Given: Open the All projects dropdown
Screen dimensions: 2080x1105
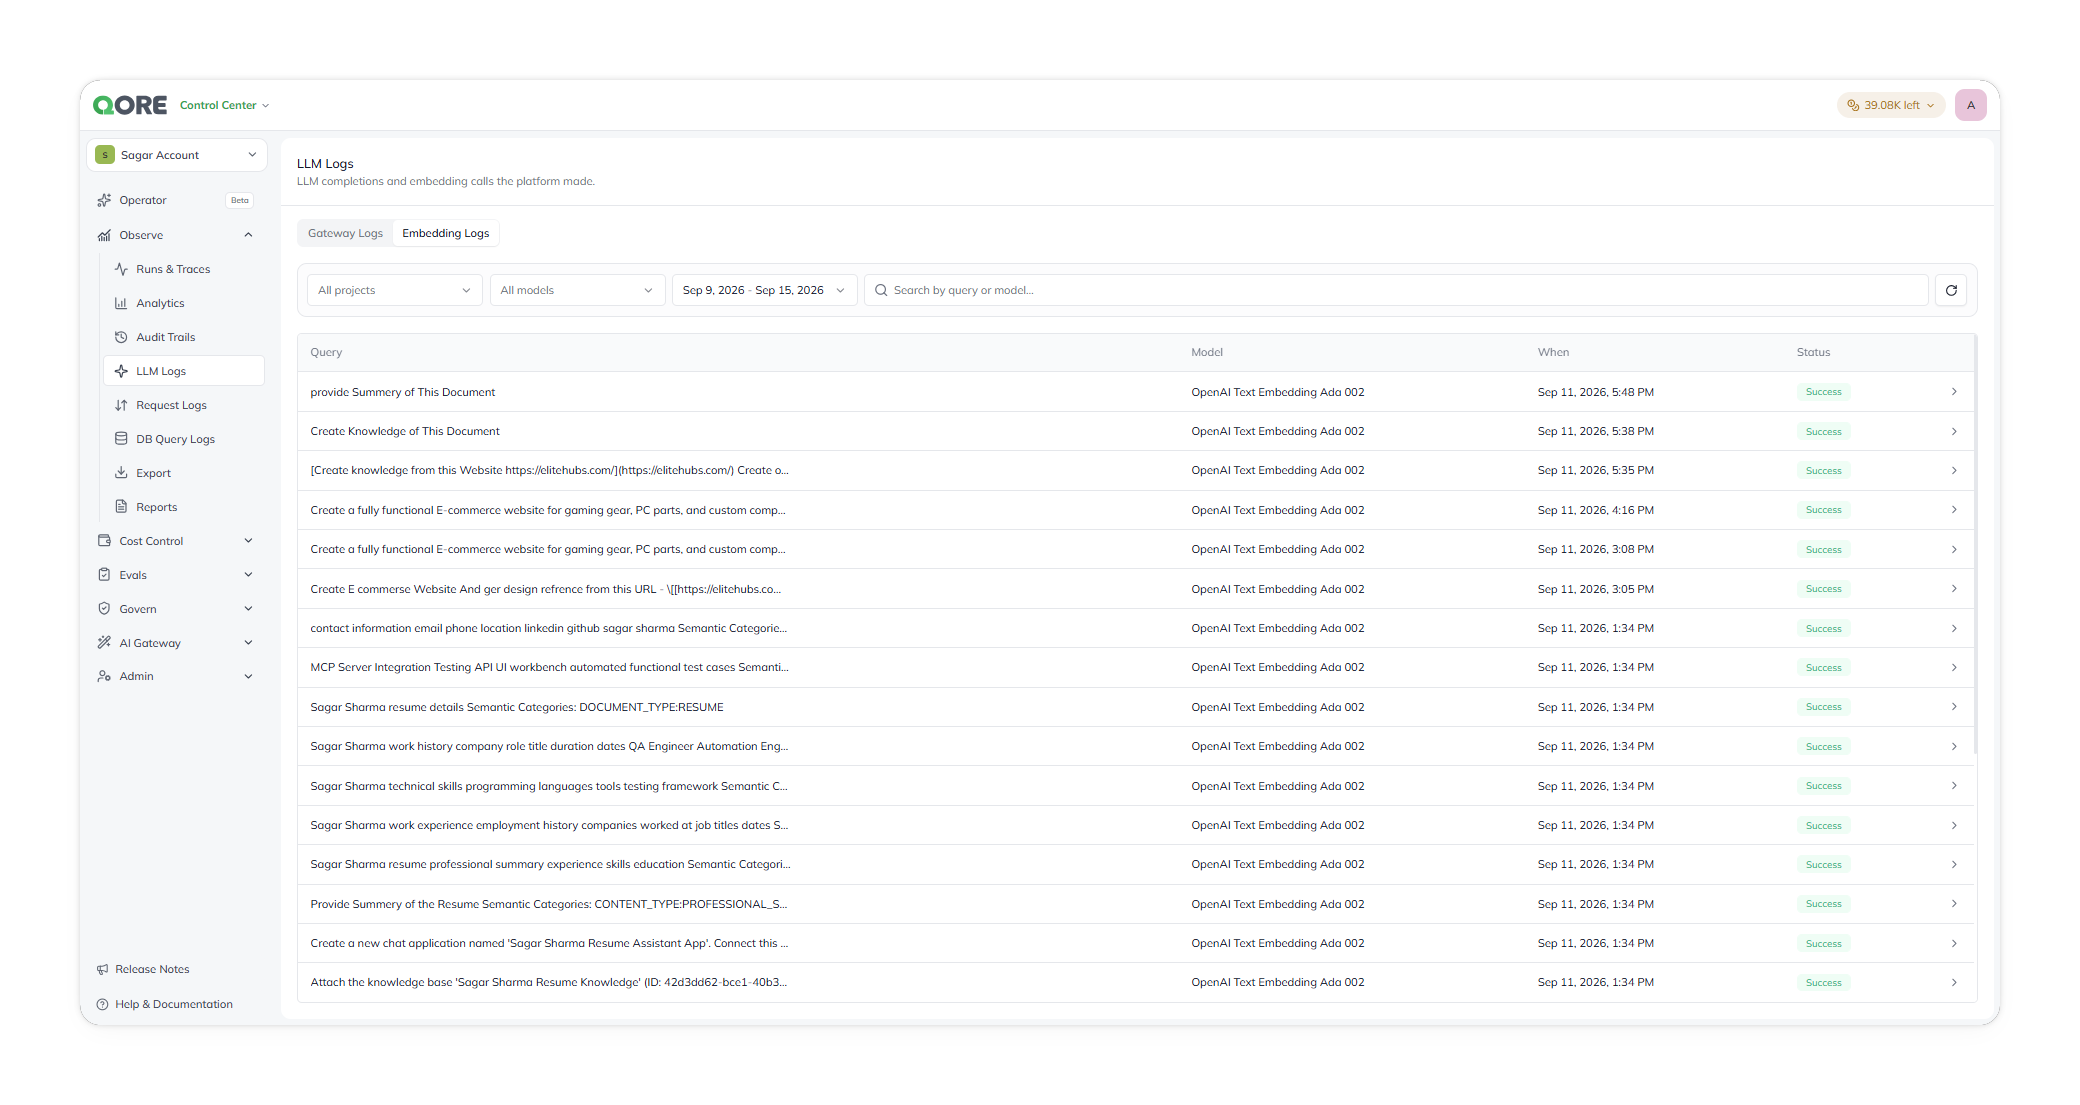Looking at the screenshot, I should (394, 290).
